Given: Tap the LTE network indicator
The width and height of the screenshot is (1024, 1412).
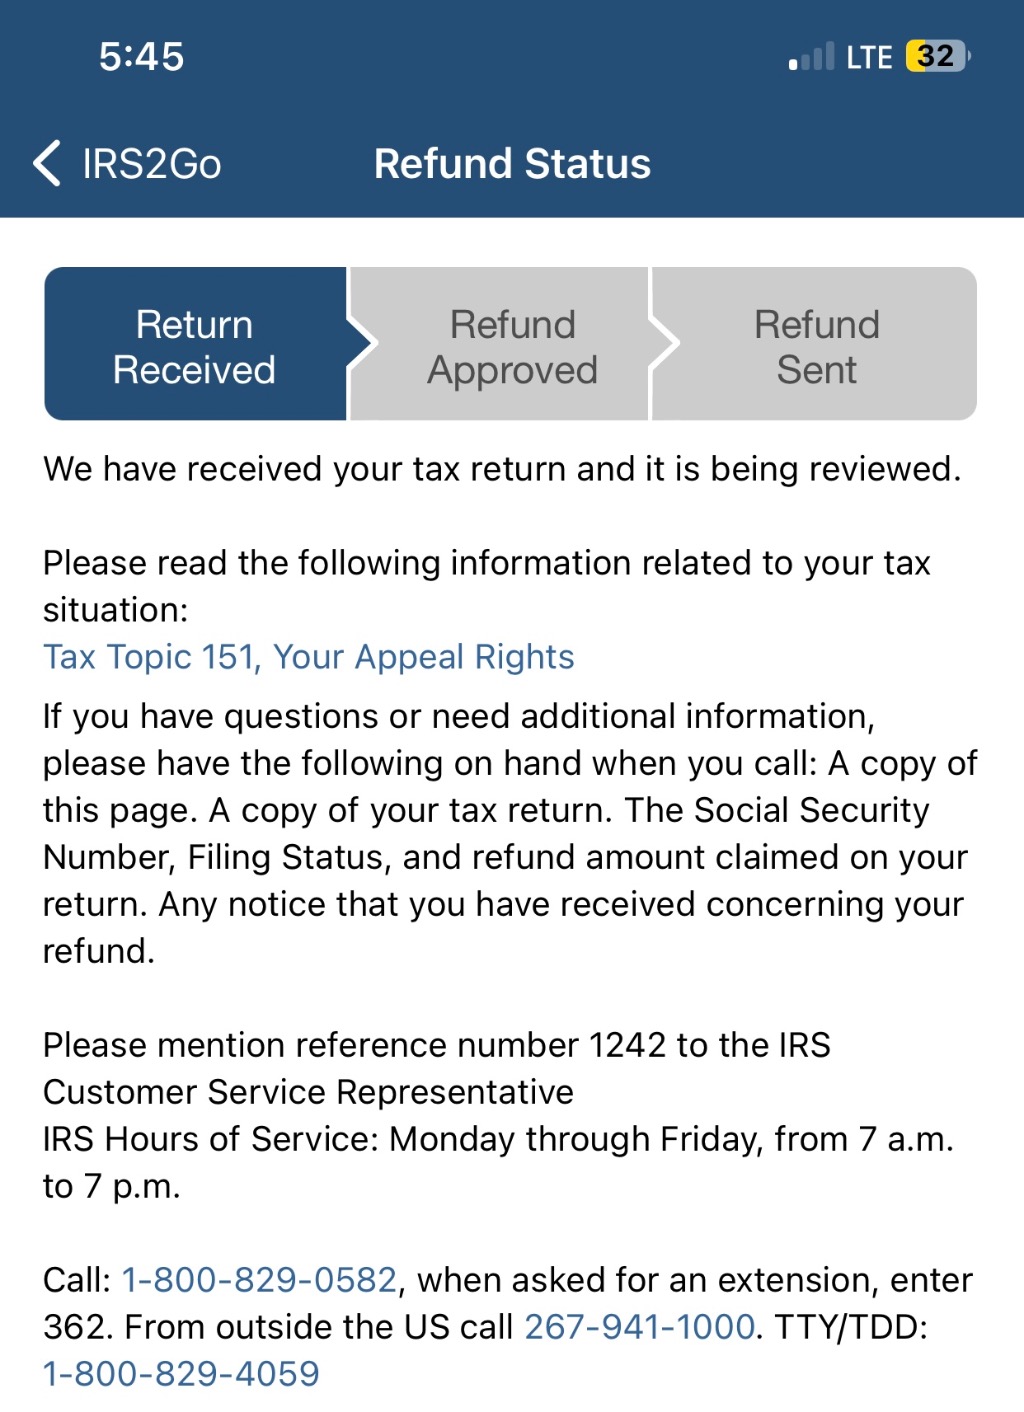Looking at the screenshot, I should point(868,58).
